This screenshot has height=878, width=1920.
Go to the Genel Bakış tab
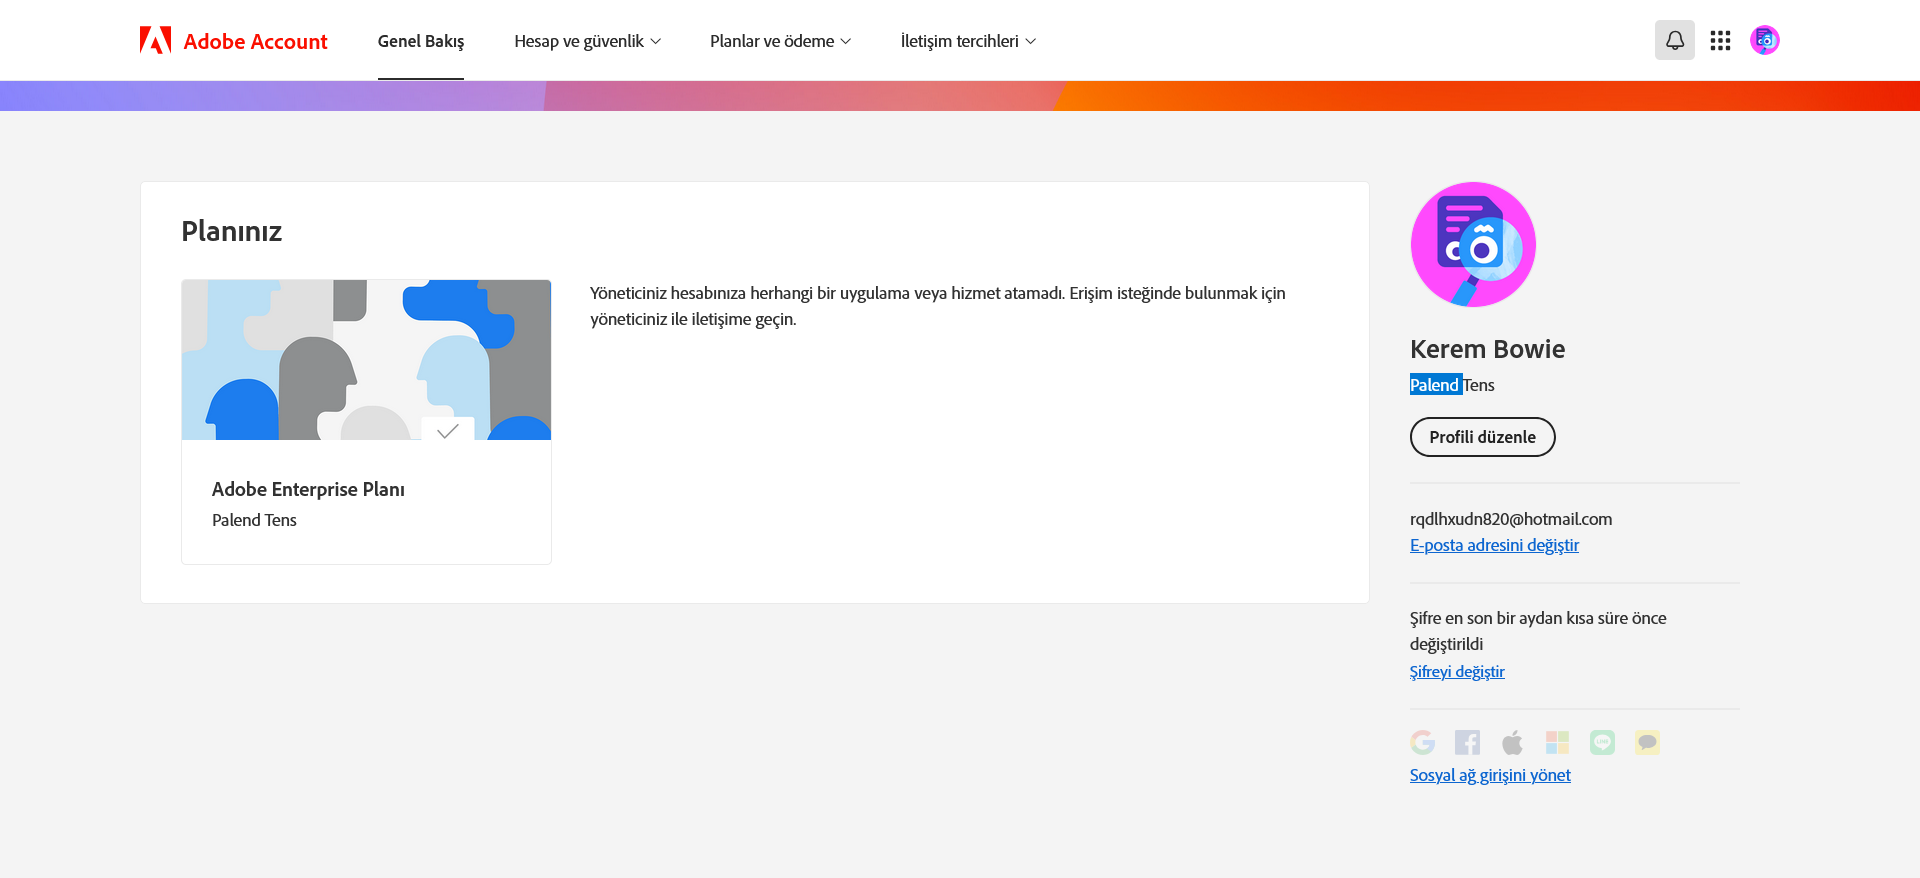tap(421, 41)
